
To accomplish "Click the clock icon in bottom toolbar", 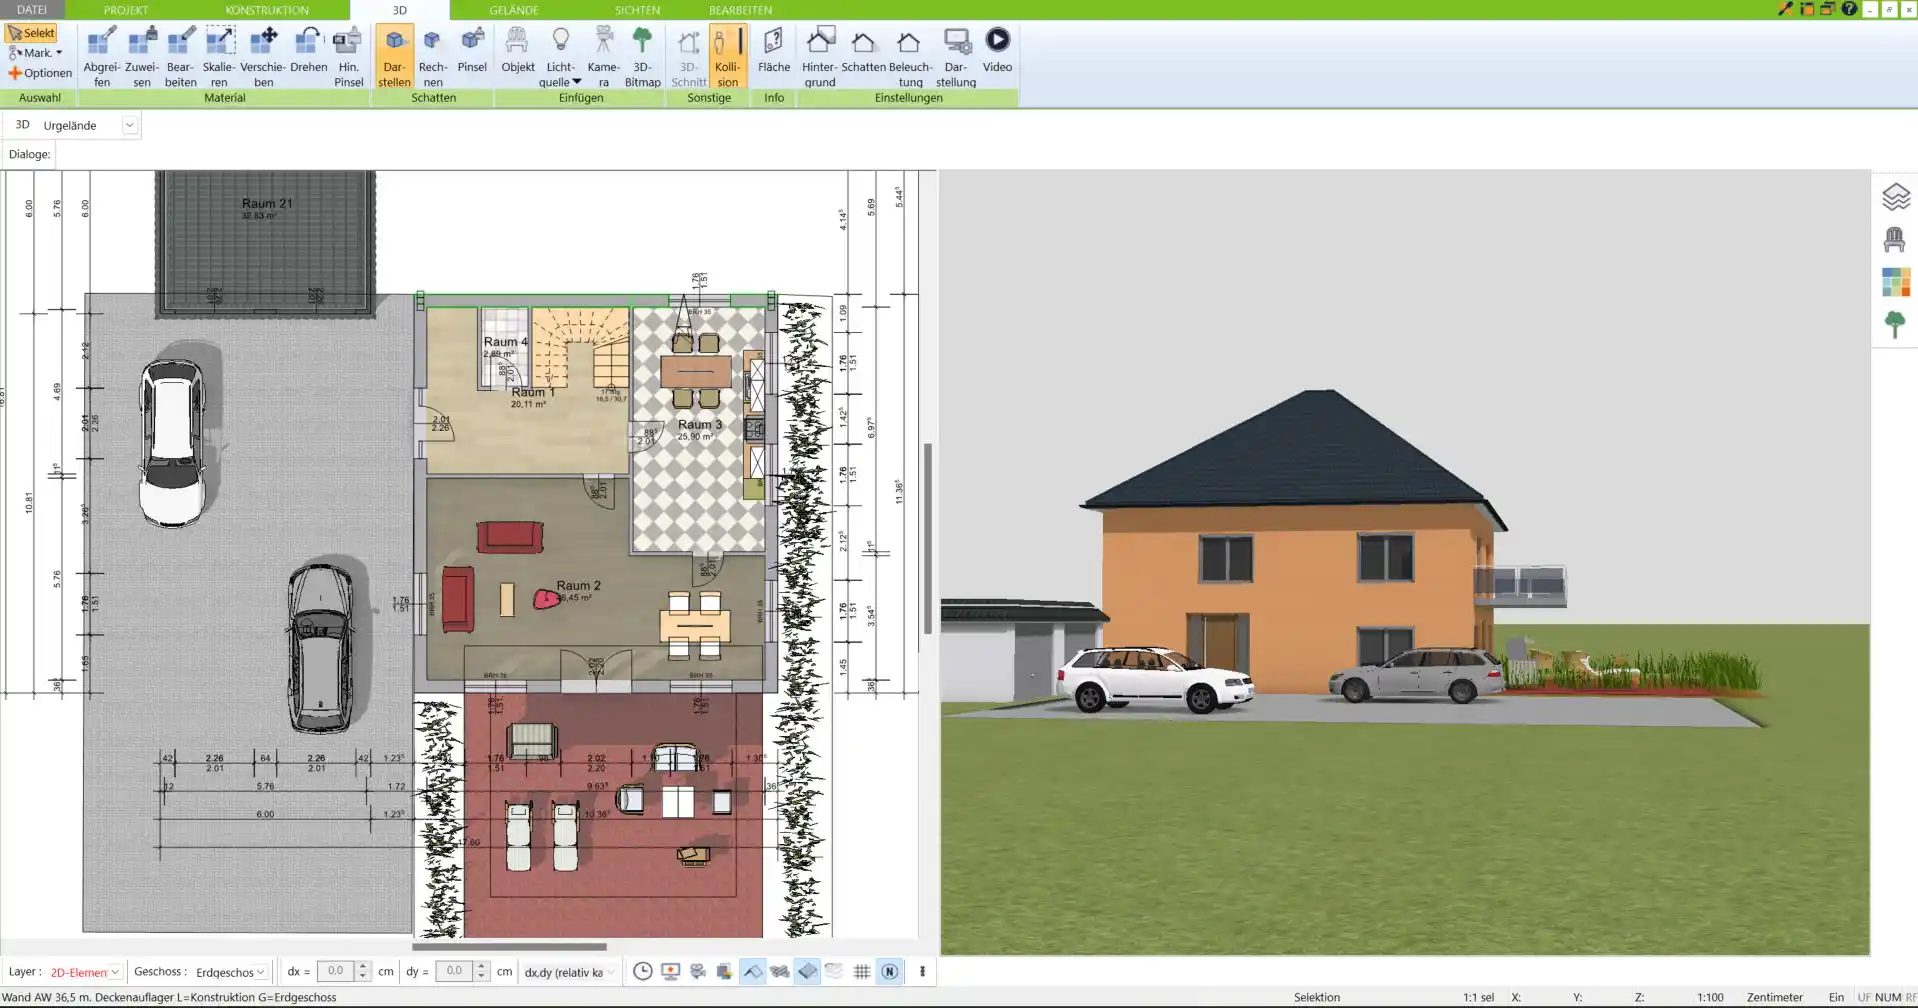I will point(643,971).
